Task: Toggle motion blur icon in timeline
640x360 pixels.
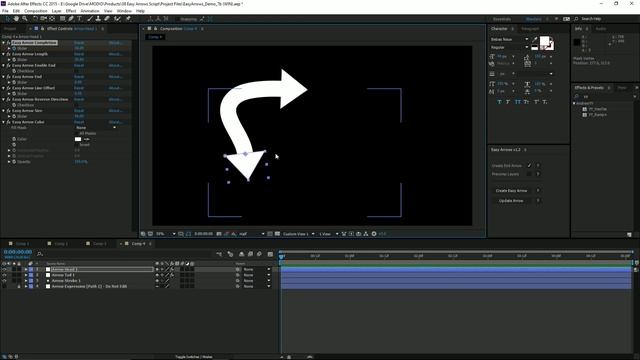Action: (259, 254)
